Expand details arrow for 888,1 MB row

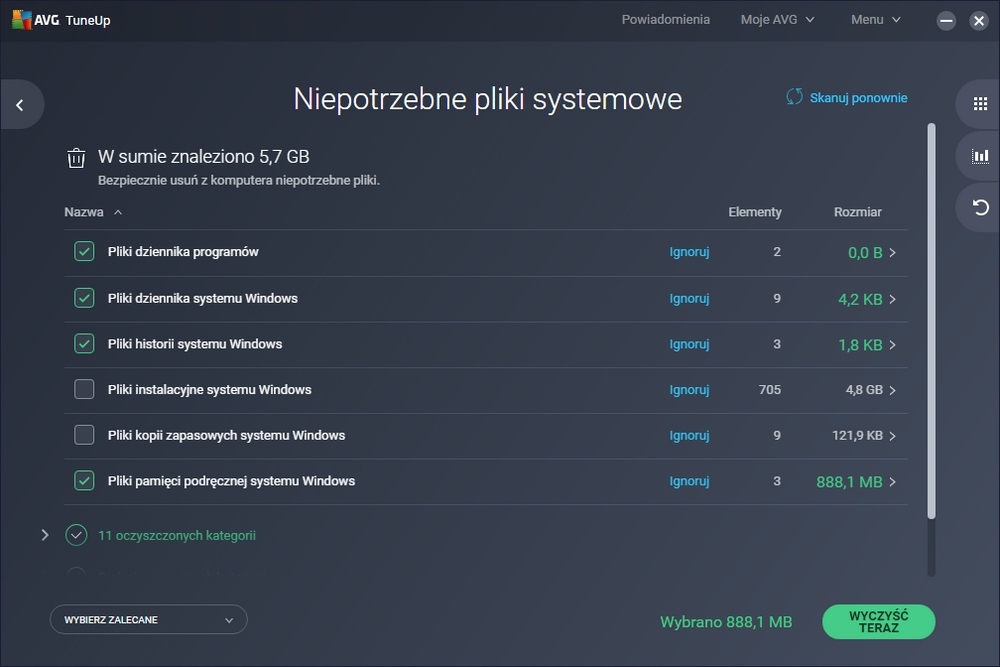[893, 482]
